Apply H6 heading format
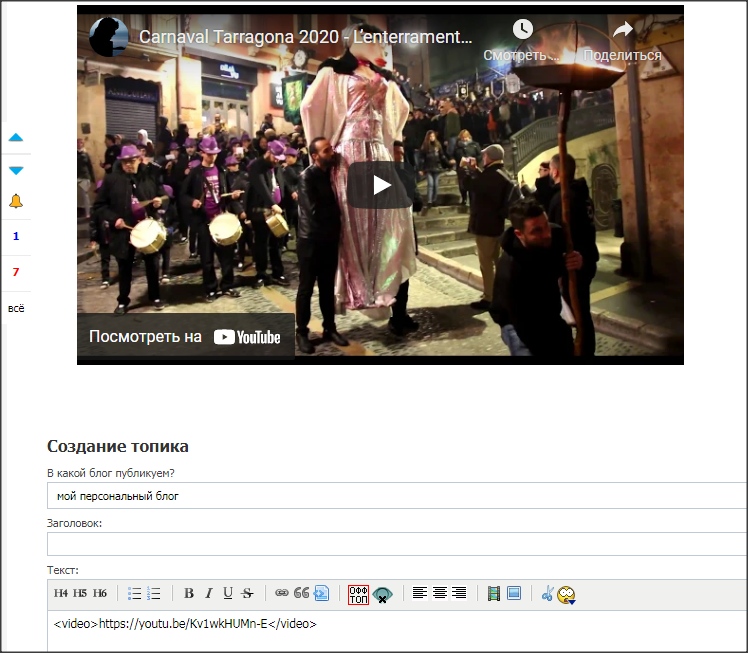748x653 pixels. [99, 593]
